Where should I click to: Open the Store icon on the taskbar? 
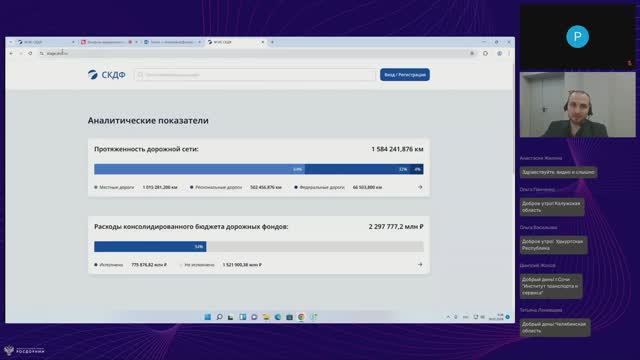coord(289,317)
